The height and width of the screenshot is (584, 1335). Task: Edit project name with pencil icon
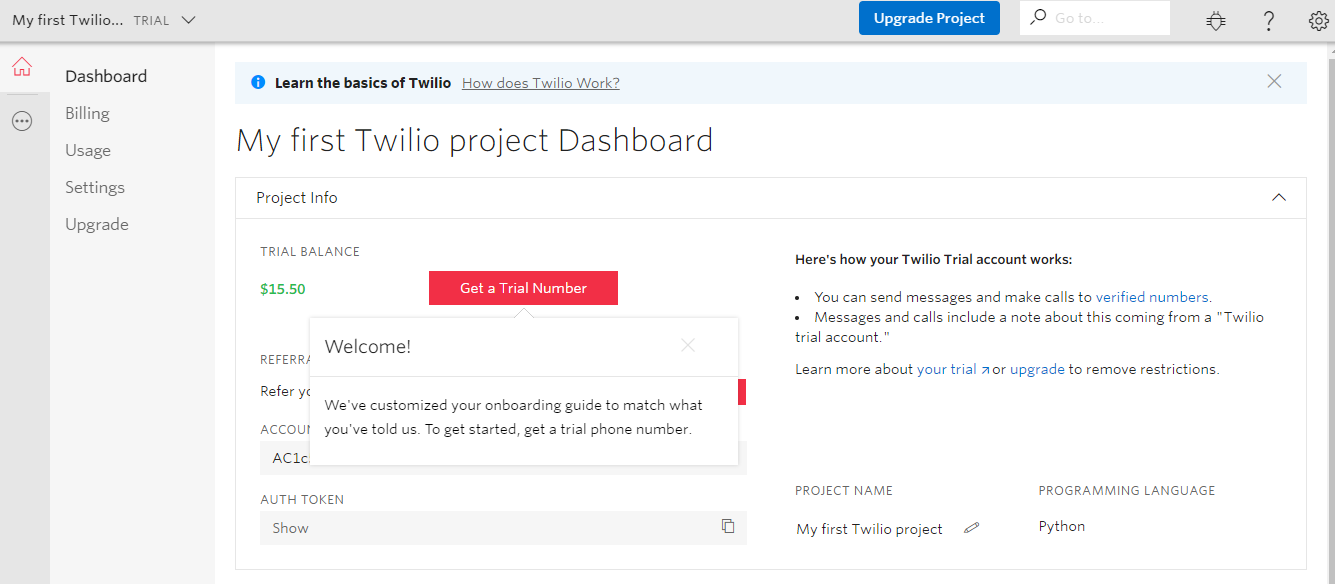pos(971,528)
